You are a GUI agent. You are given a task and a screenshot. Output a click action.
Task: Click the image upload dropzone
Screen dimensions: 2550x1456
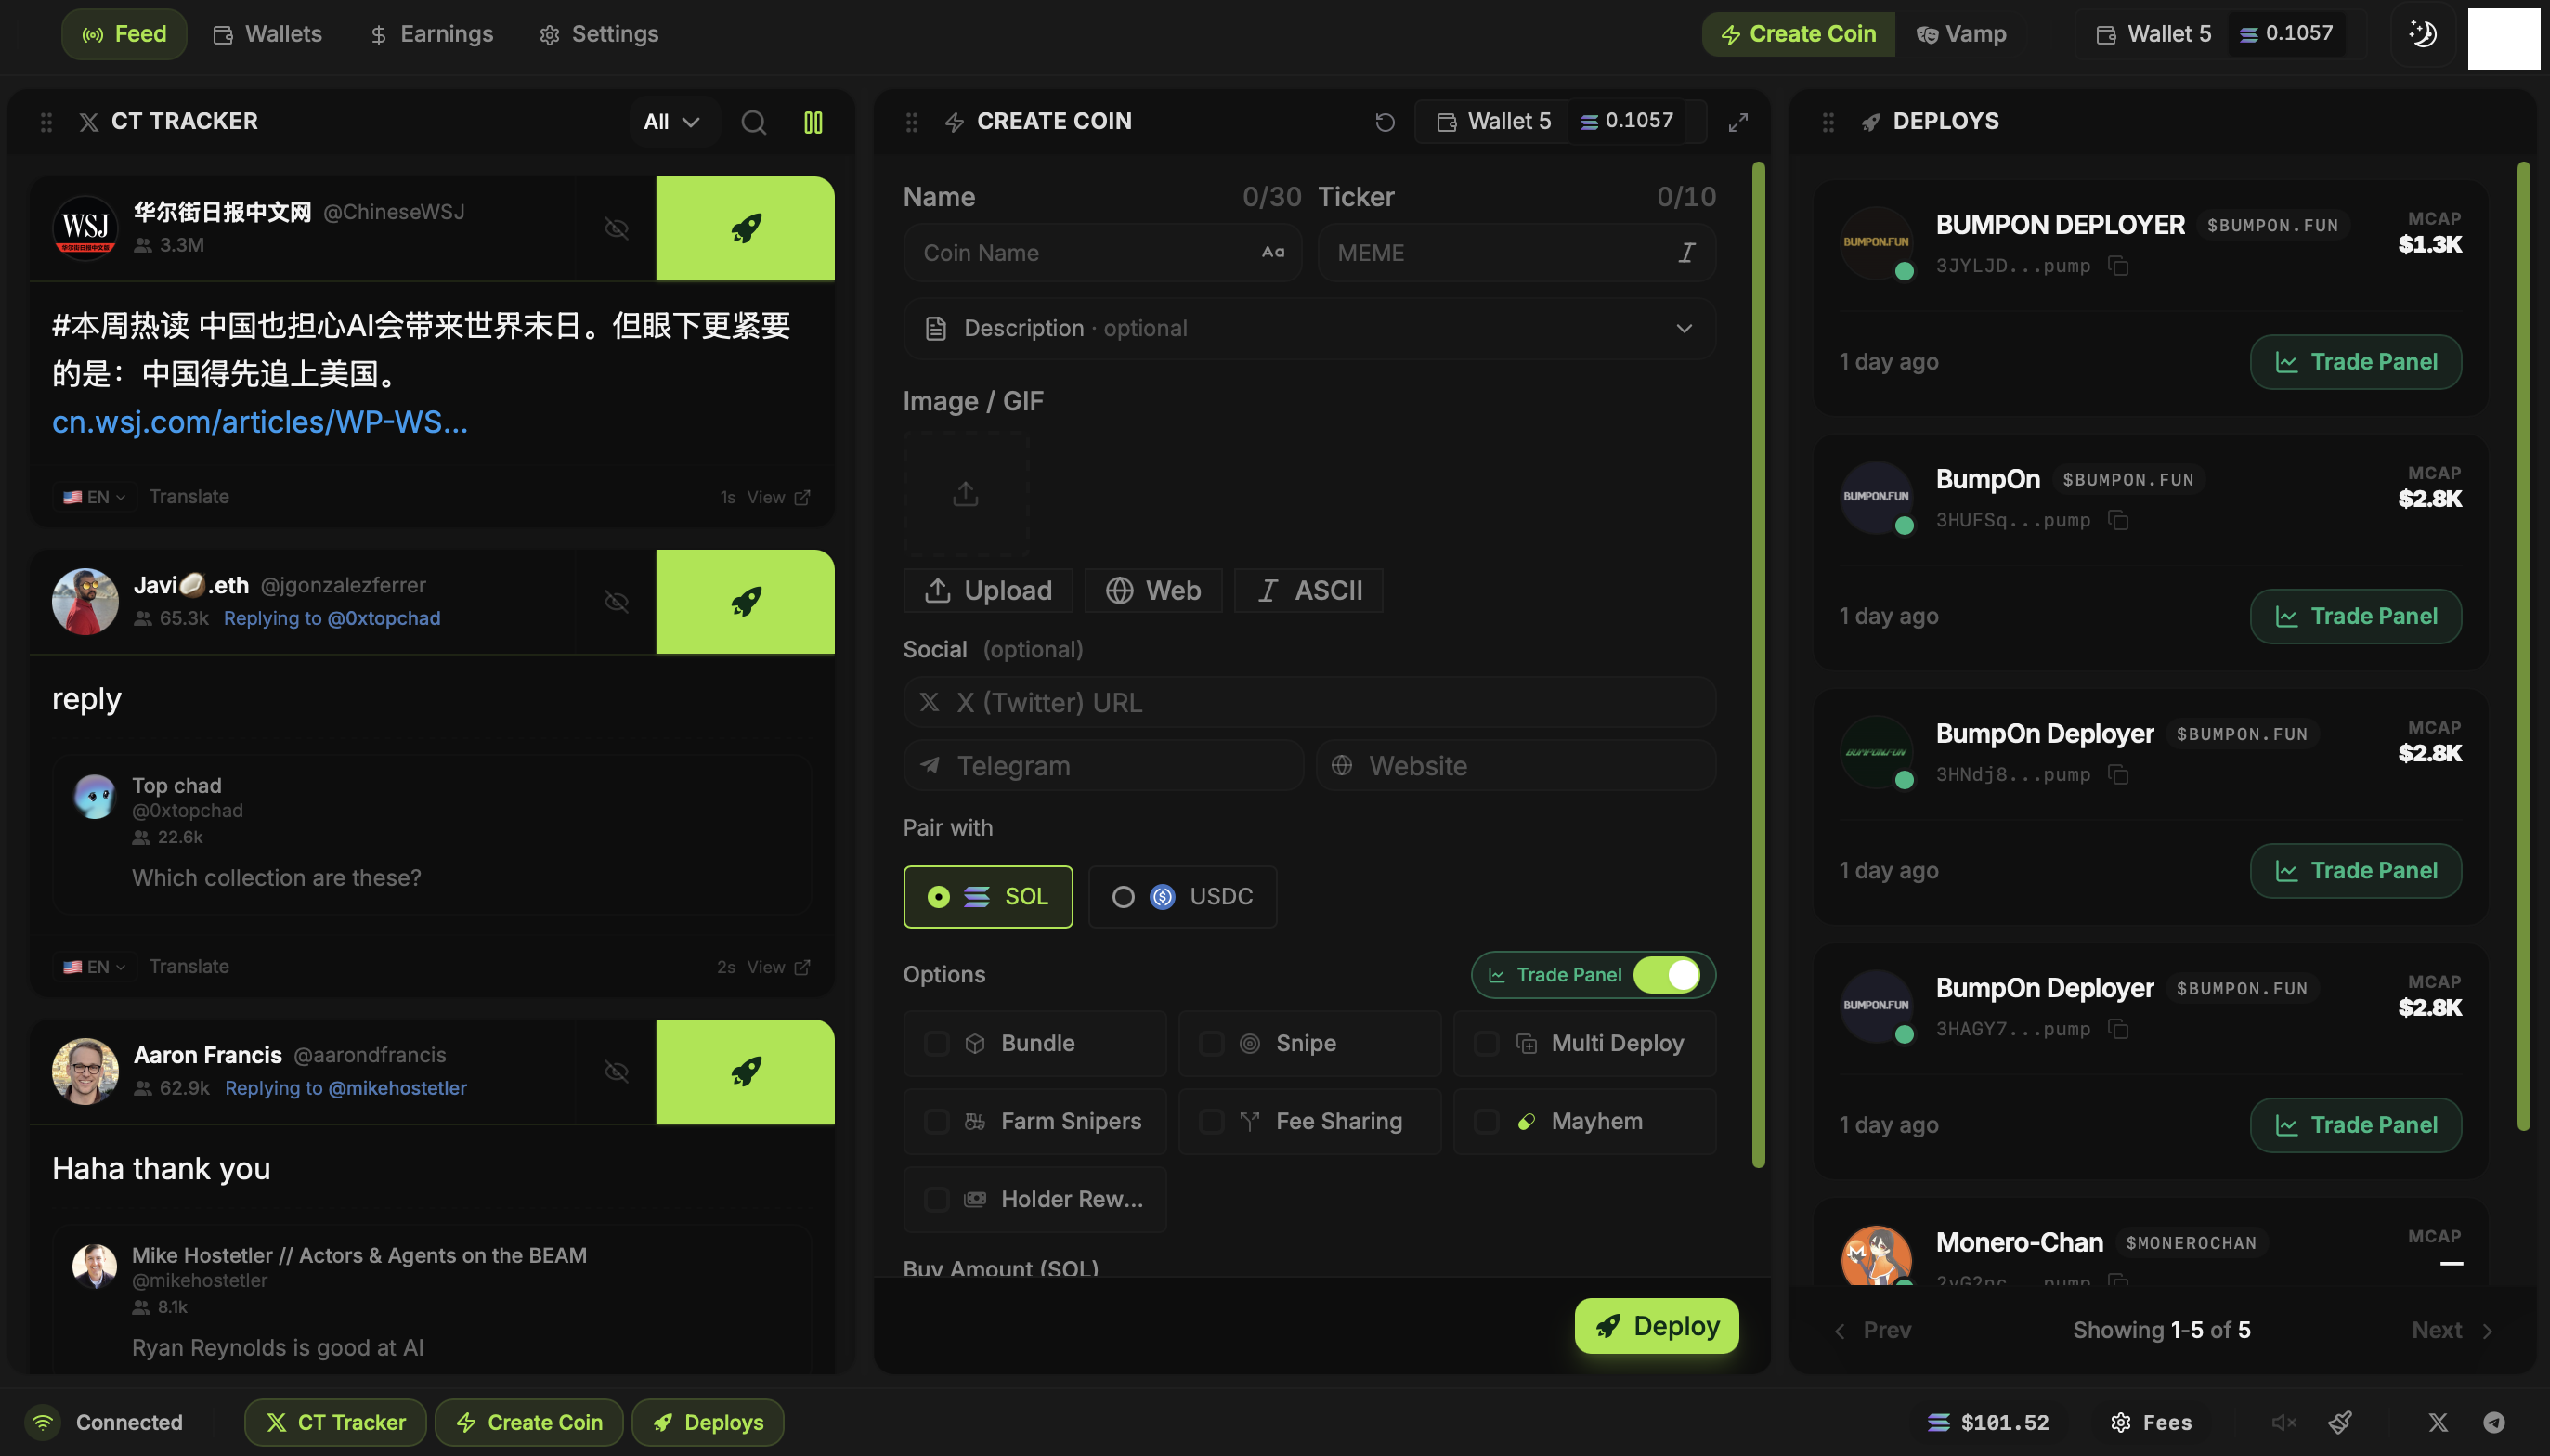(x=965, y=493)
